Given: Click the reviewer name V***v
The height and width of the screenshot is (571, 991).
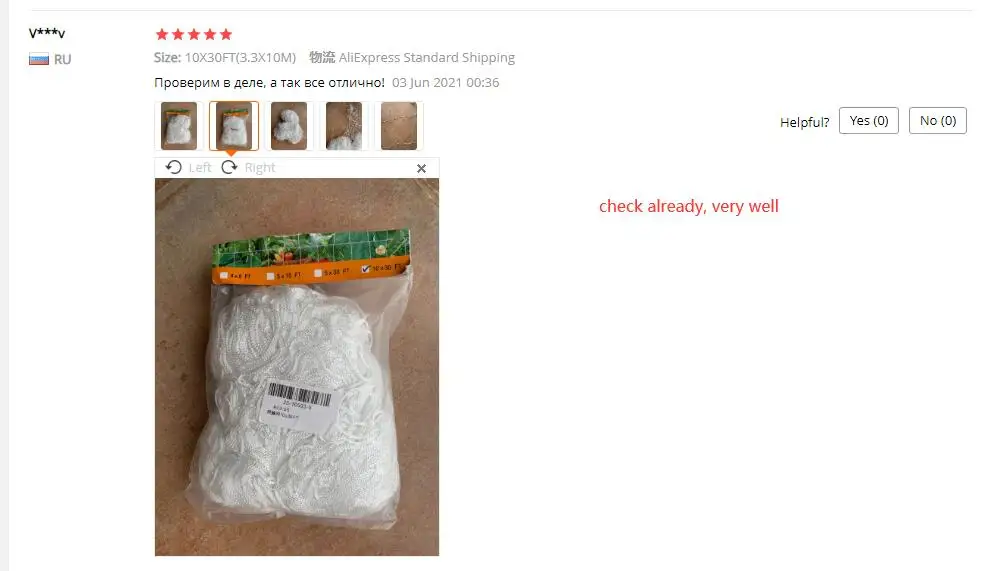Looking at the screenshot, I should pyautogui.click(x=47, y=33).
